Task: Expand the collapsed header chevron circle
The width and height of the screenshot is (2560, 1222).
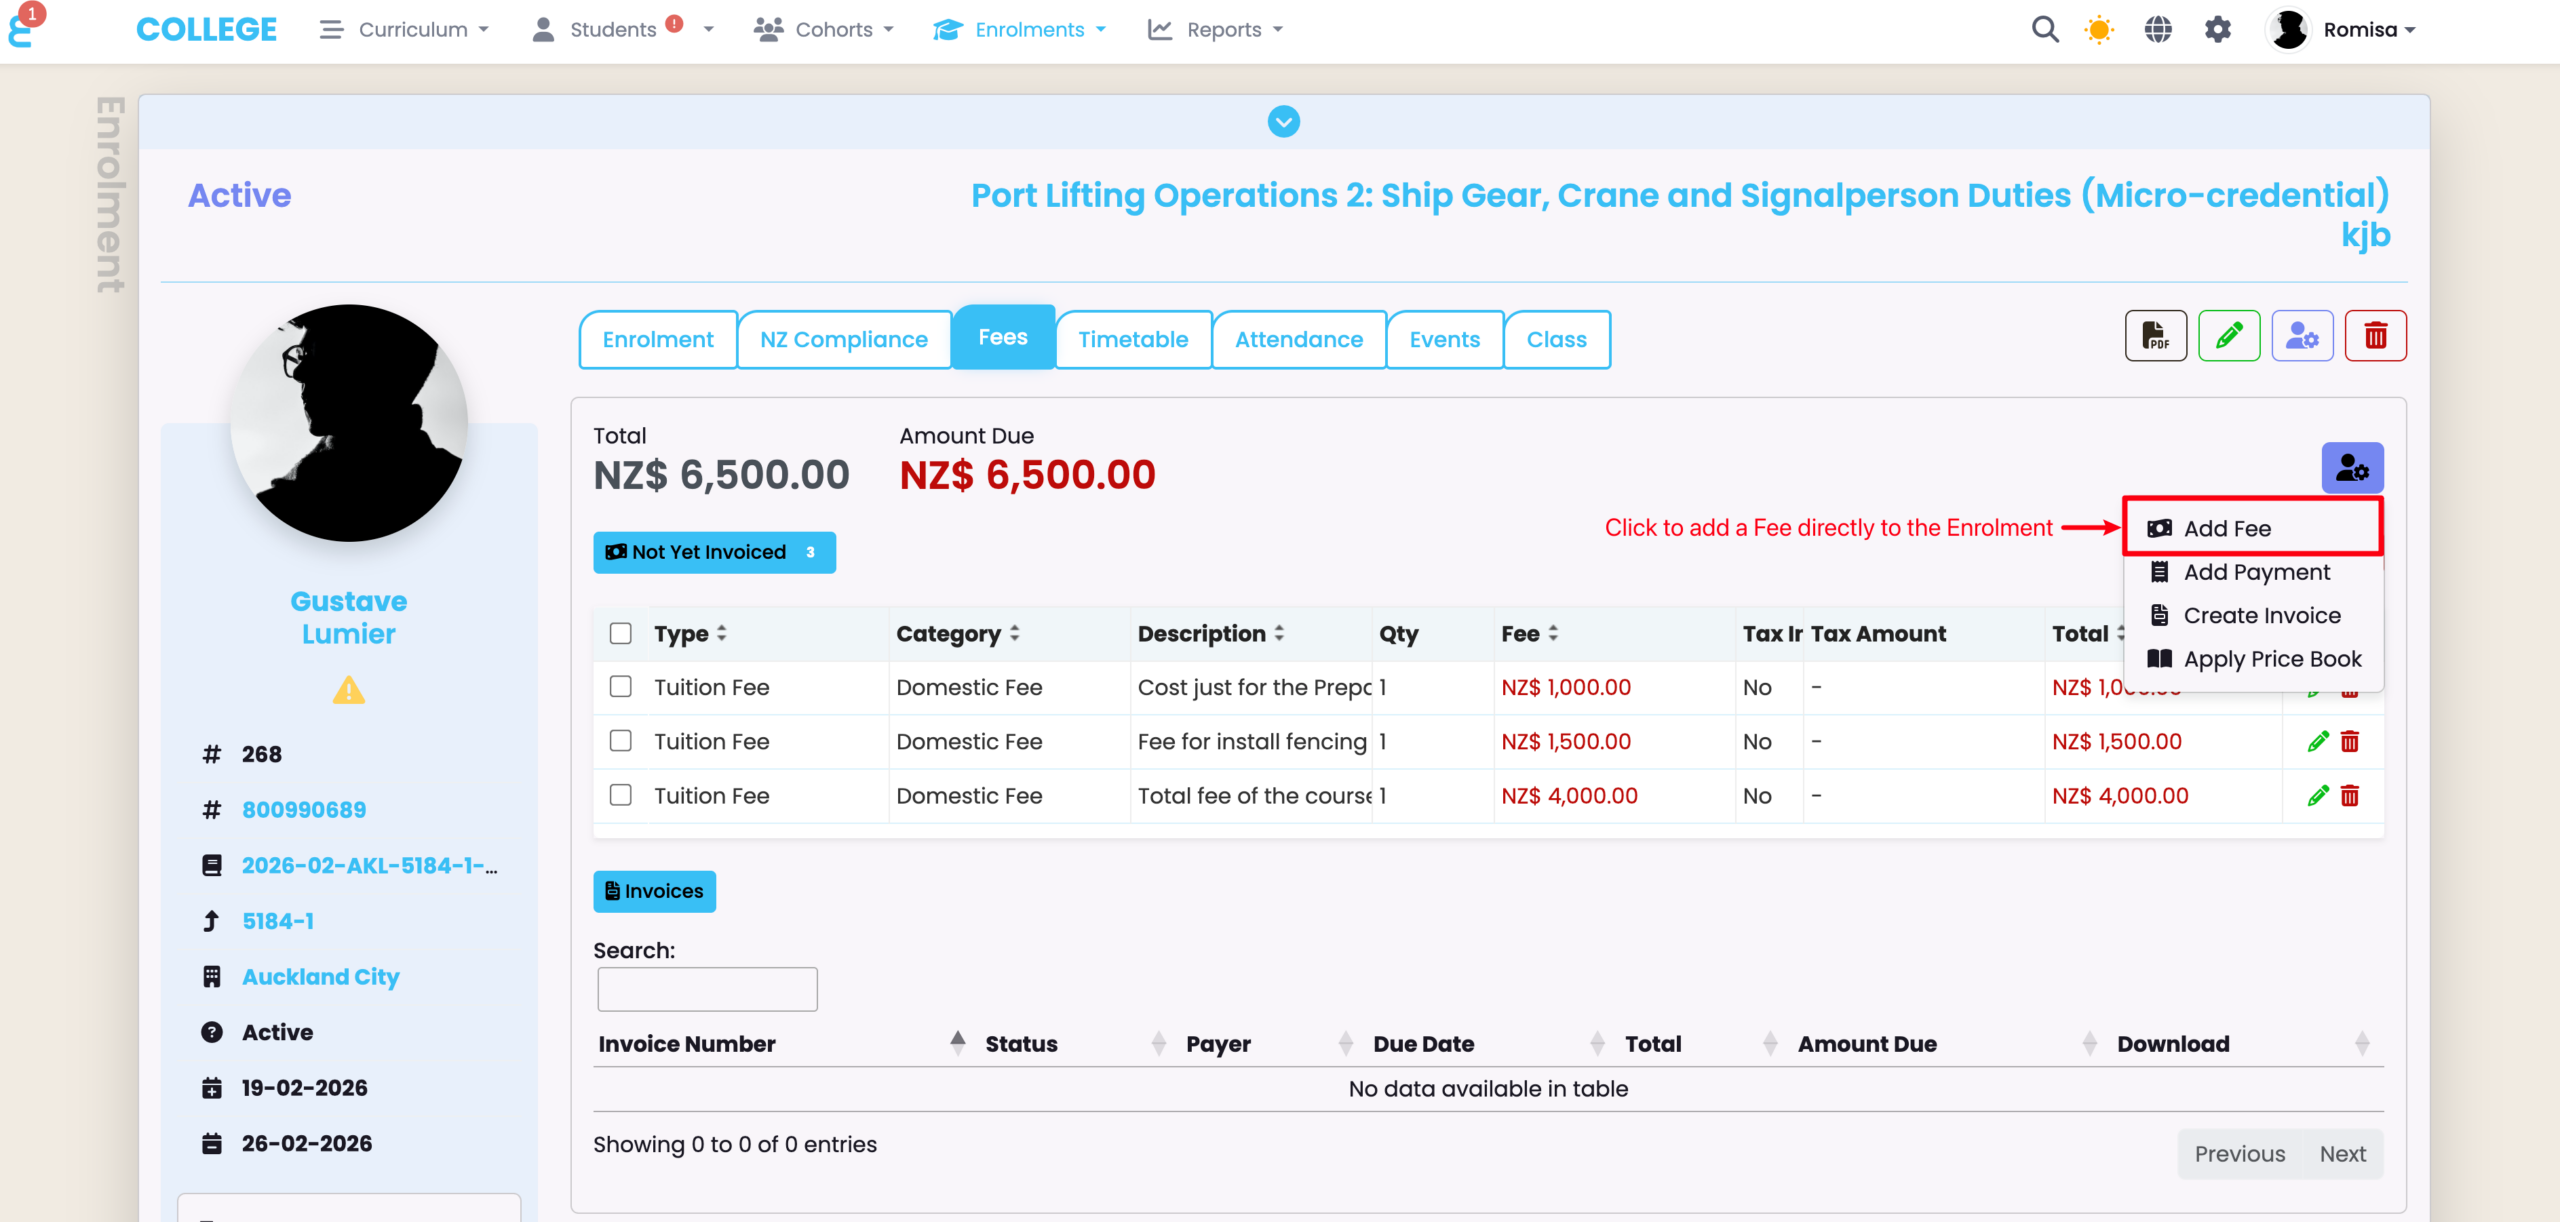Action: coord(1284,122)
